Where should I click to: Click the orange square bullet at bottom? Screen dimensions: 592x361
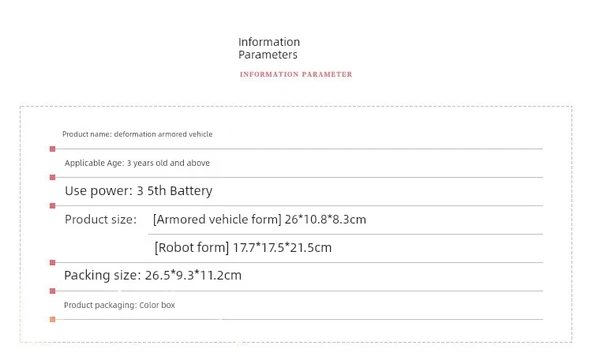click(52, 319)
